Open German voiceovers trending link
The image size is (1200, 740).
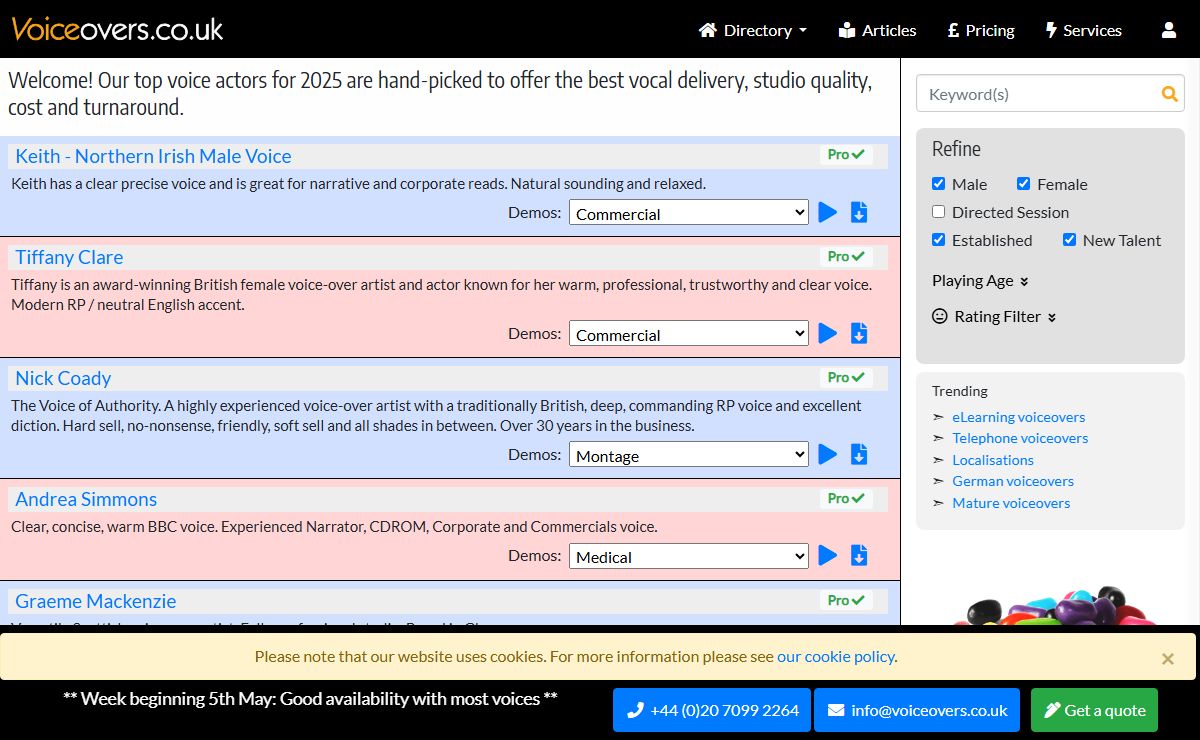point(1013,481)
